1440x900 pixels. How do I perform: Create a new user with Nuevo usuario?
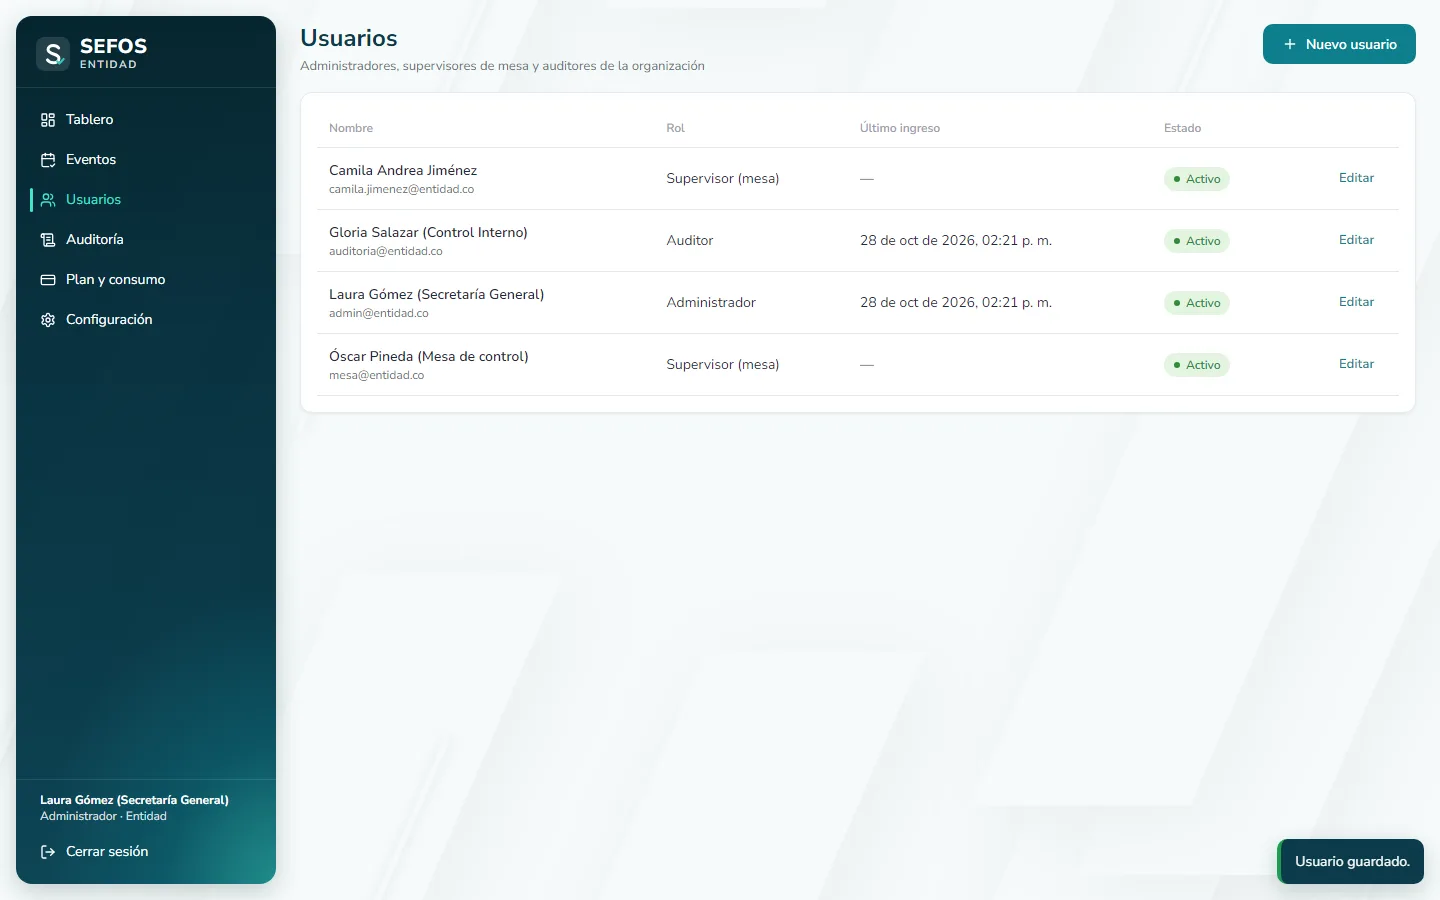[x=1339, y=44]
